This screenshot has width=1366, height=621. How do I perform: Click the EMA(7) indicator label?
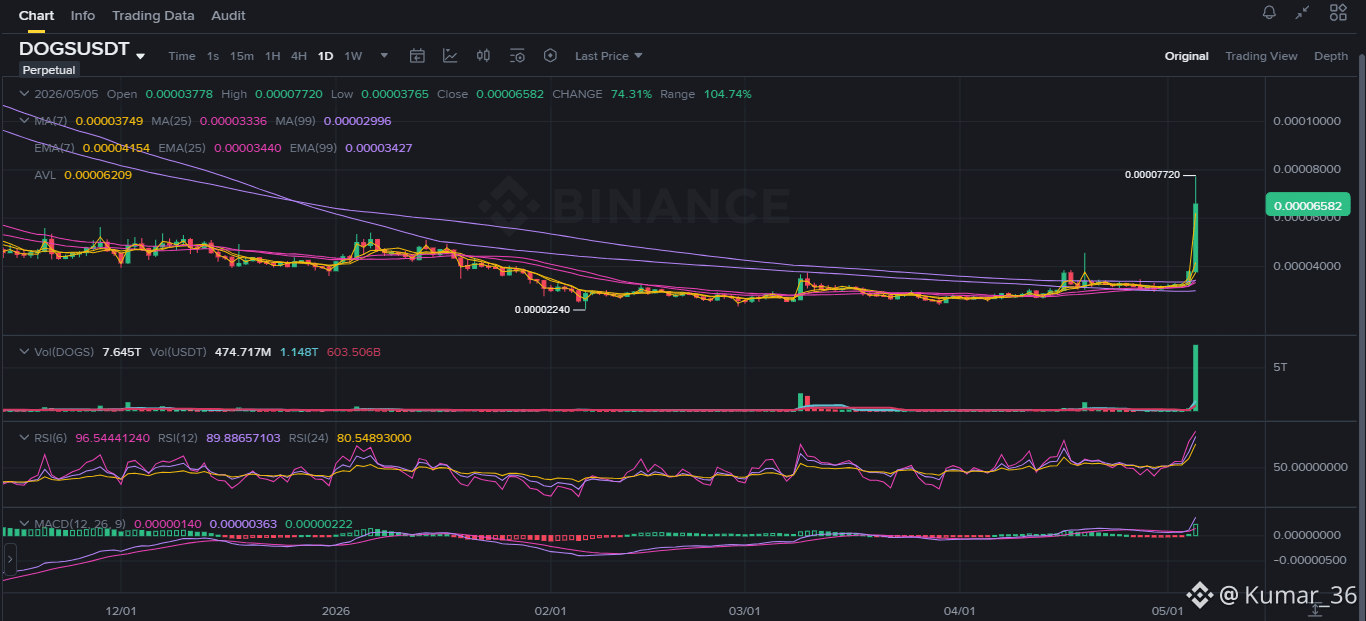coord(55,148)
